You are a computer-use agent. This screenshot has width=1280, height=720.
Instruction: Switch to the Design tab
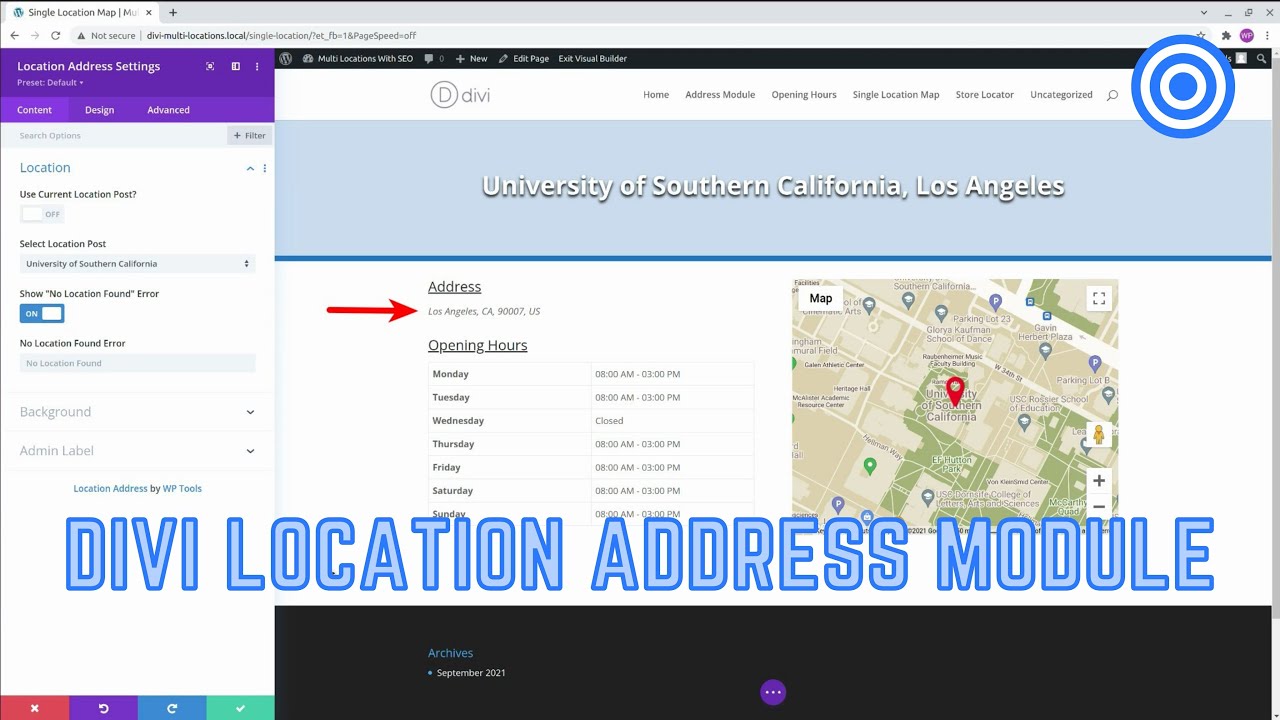pos(99,110)
